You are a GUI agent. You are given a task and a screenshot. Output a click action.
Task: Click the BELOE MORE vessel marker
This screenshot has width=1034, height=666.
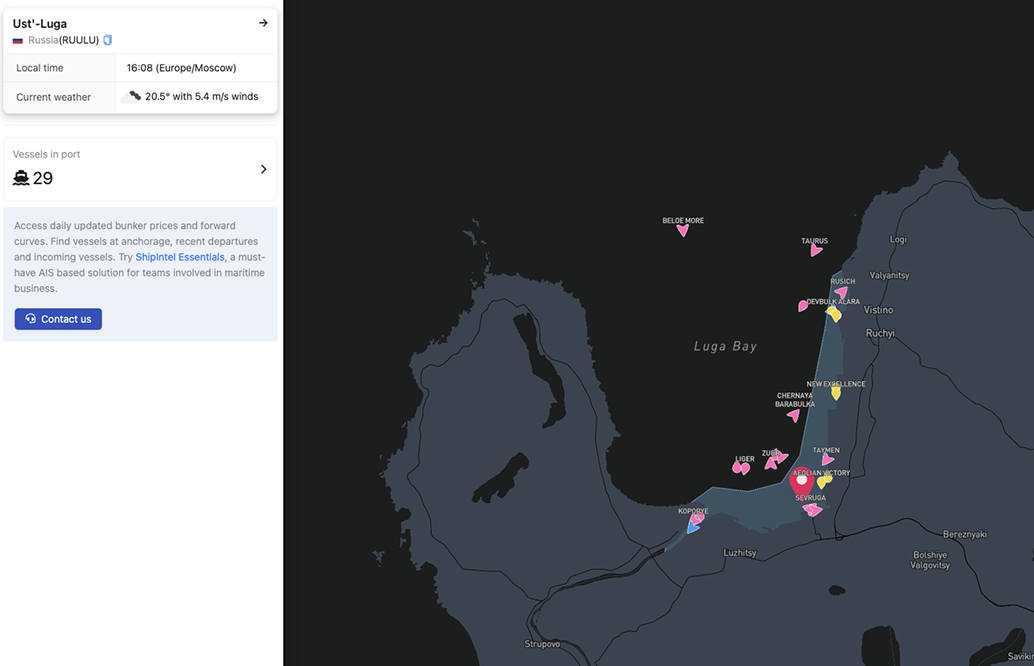[683, 230]
